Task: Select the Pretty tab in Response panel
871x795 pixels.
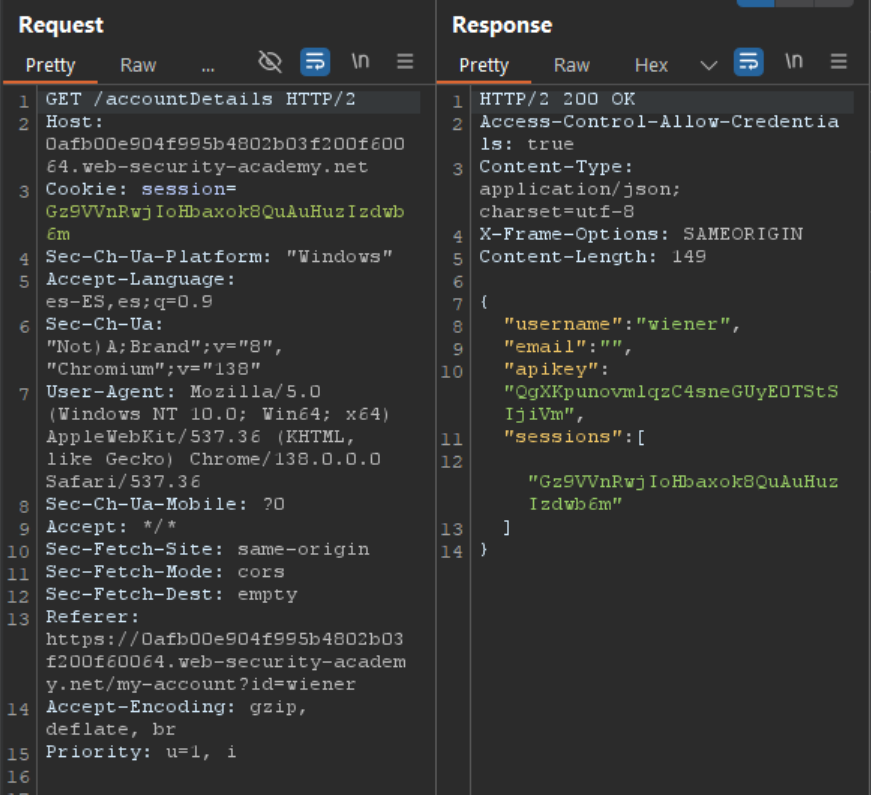Action: pyautogui.click(x=484, y=65)
